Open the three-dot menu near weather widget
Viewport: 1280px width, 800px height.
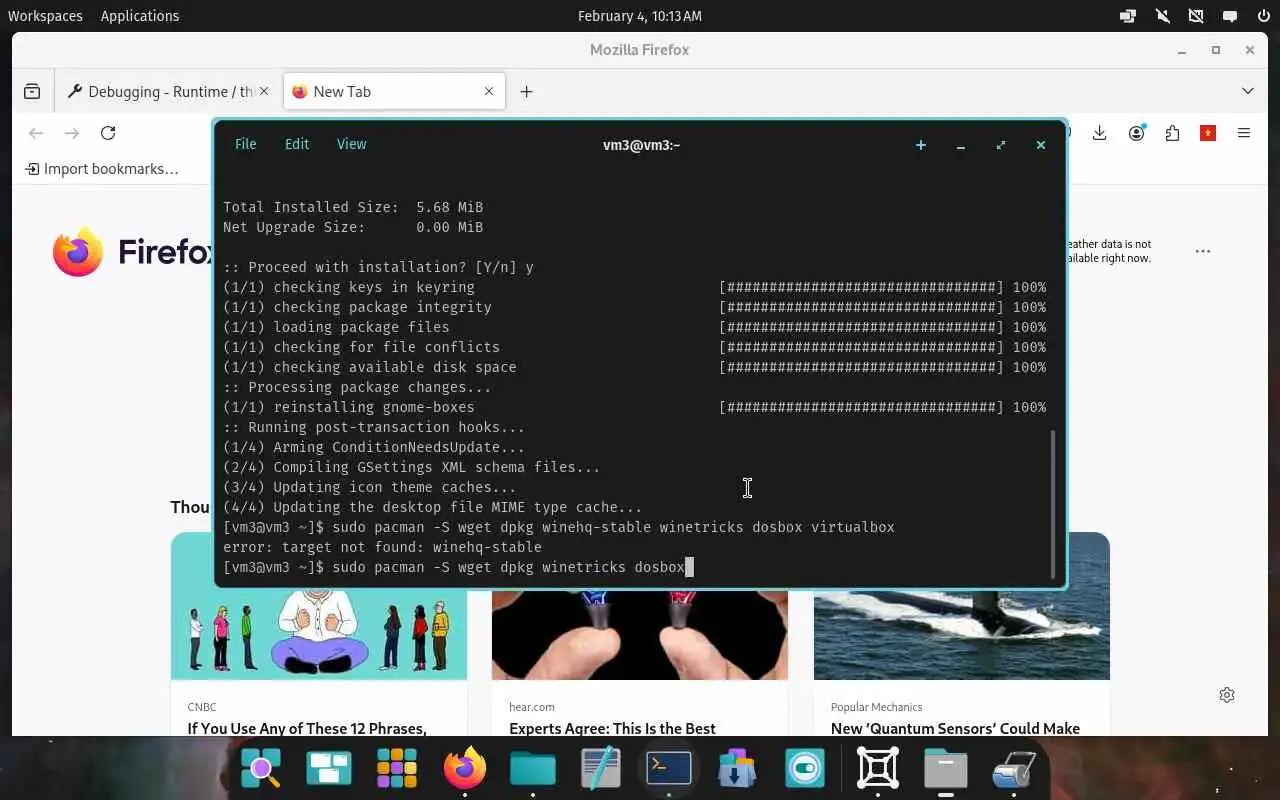coord(1203,251)
